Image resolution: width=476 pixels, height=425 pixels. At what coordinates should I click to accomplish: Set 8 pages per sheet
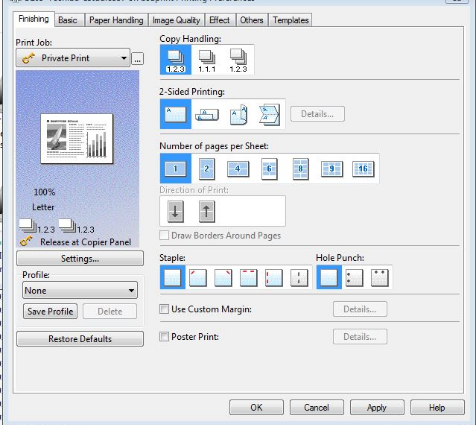coord(300,169)
